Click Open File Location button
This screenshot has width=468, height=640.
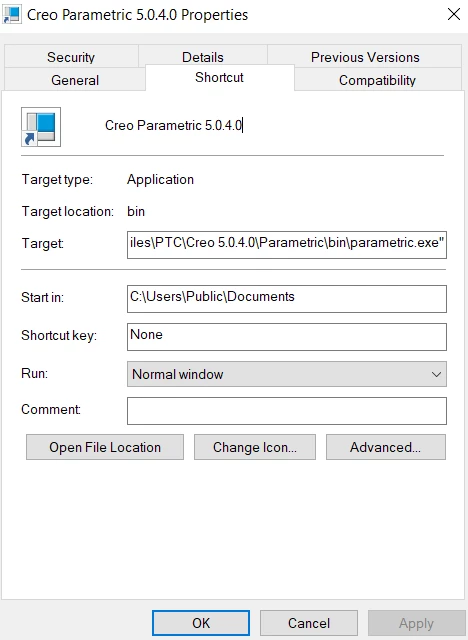pos(105,447)
